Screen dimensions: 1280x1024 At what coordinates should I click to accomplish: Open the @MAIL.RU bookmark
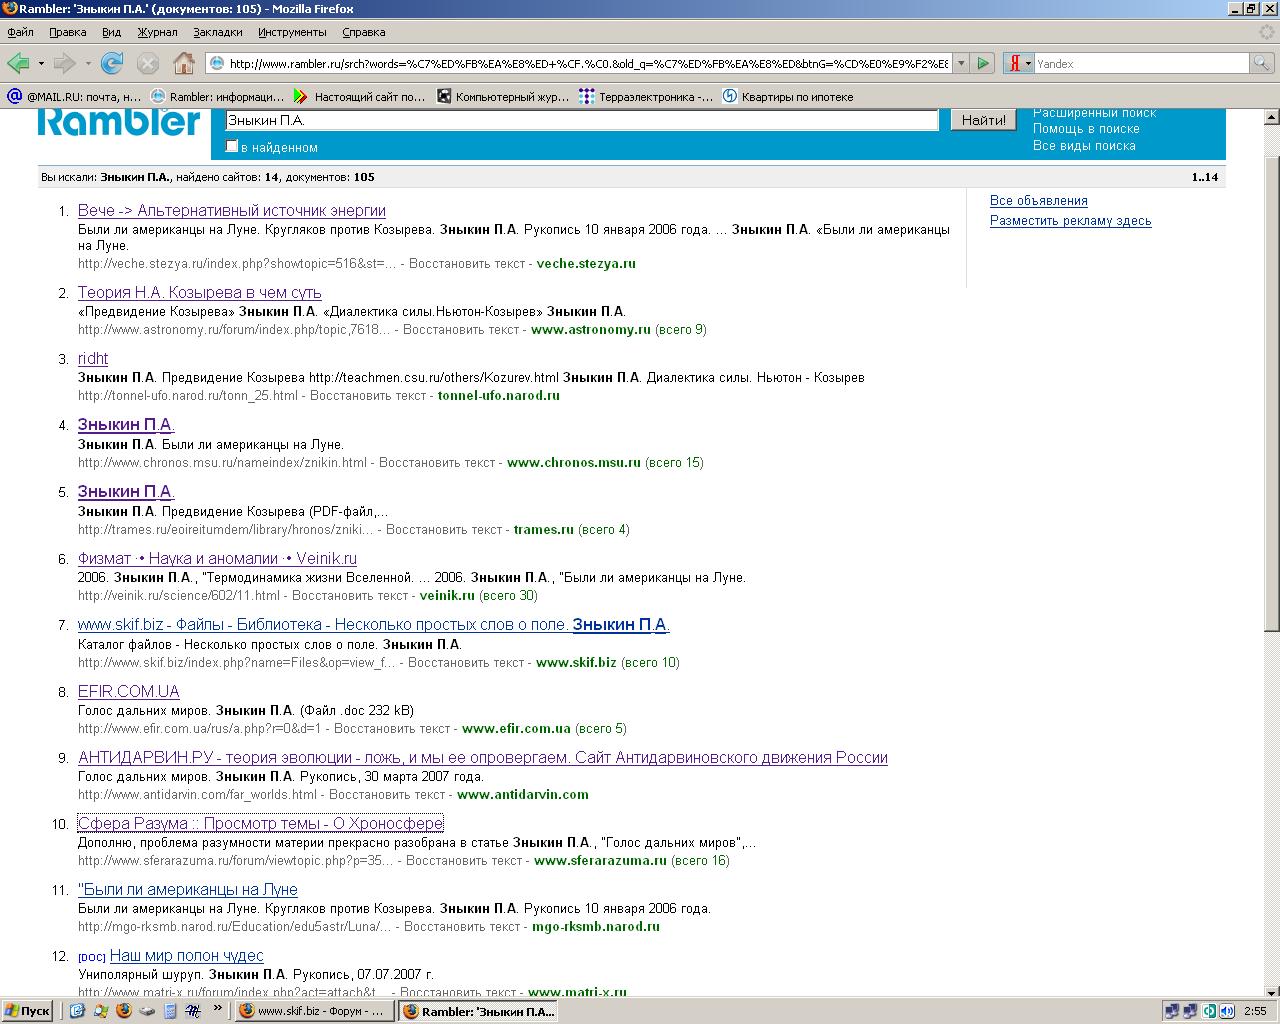click(x=74, y=97)
